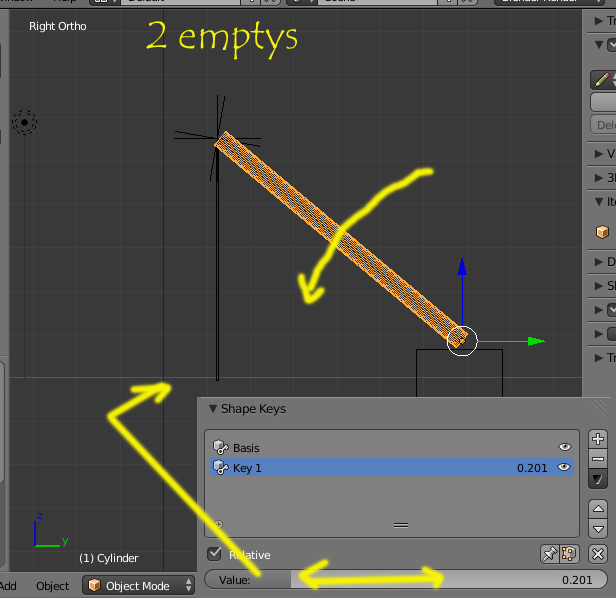The height and width of the screenshot is (598, 616).
Task: Click the grease pencil icon in sidebar
Action: [602, 80]
